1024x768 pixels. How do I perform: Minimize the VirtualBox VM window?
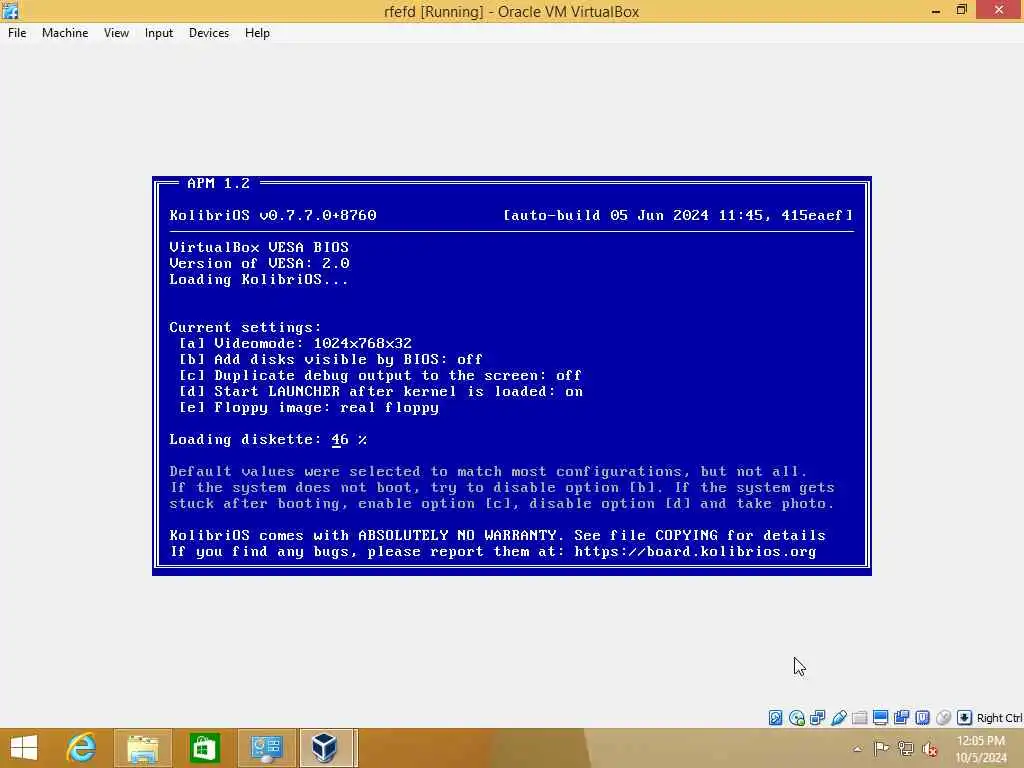(936, 10)
